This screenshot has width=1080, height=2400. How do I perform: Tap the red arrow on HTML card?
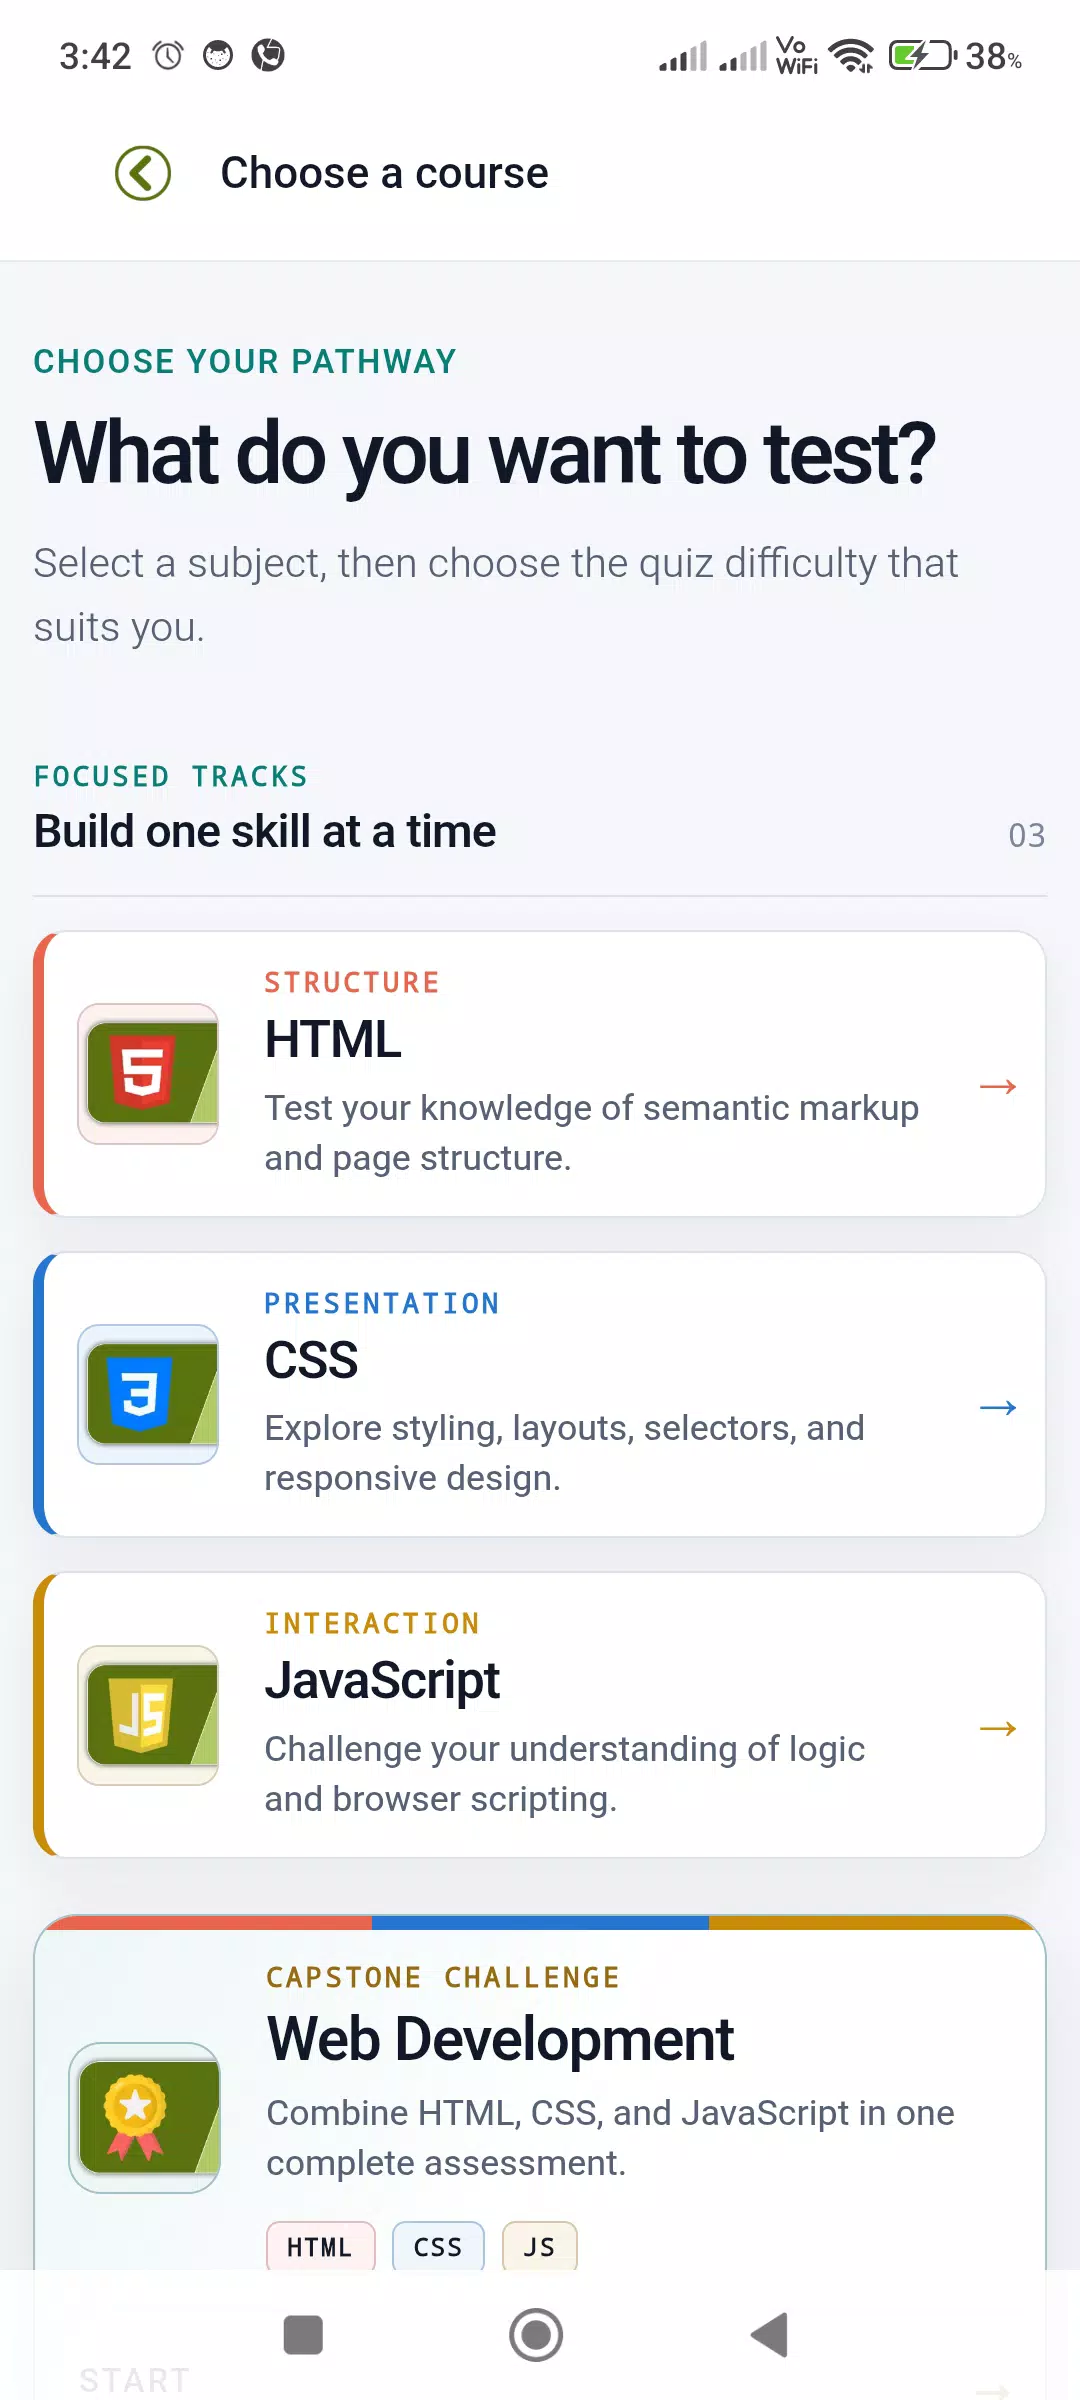tap(997, 1086)
